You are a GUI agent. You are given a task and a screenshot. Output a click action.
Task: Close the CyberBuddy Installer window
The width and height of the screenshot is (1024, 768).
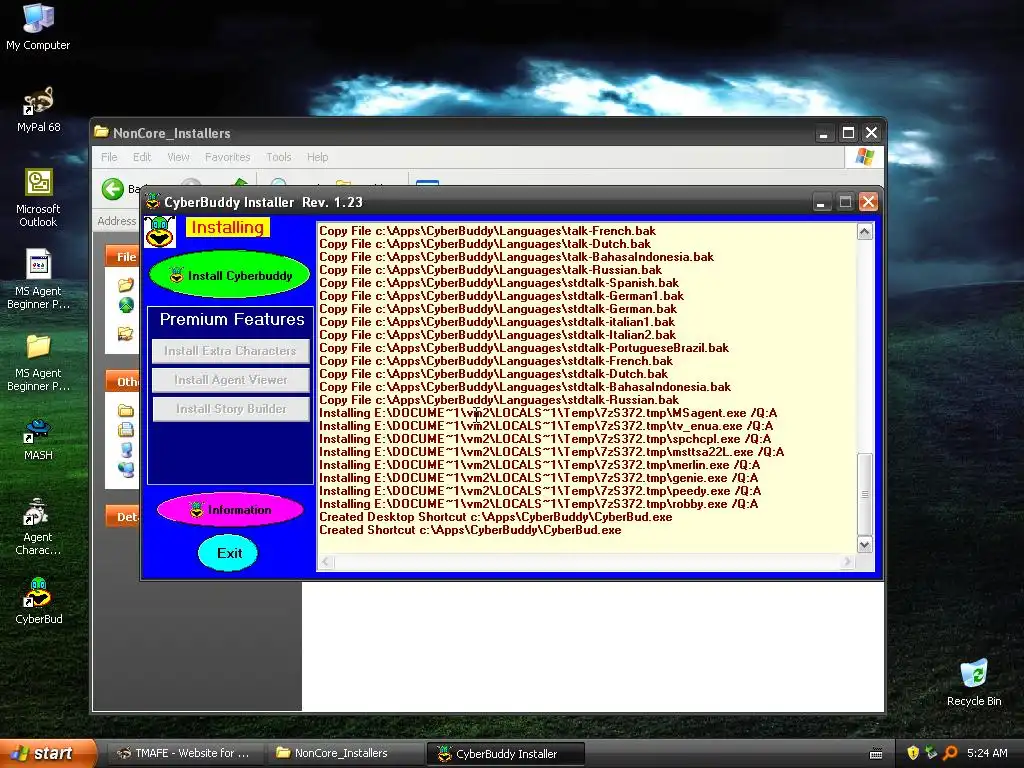(868, 202)
